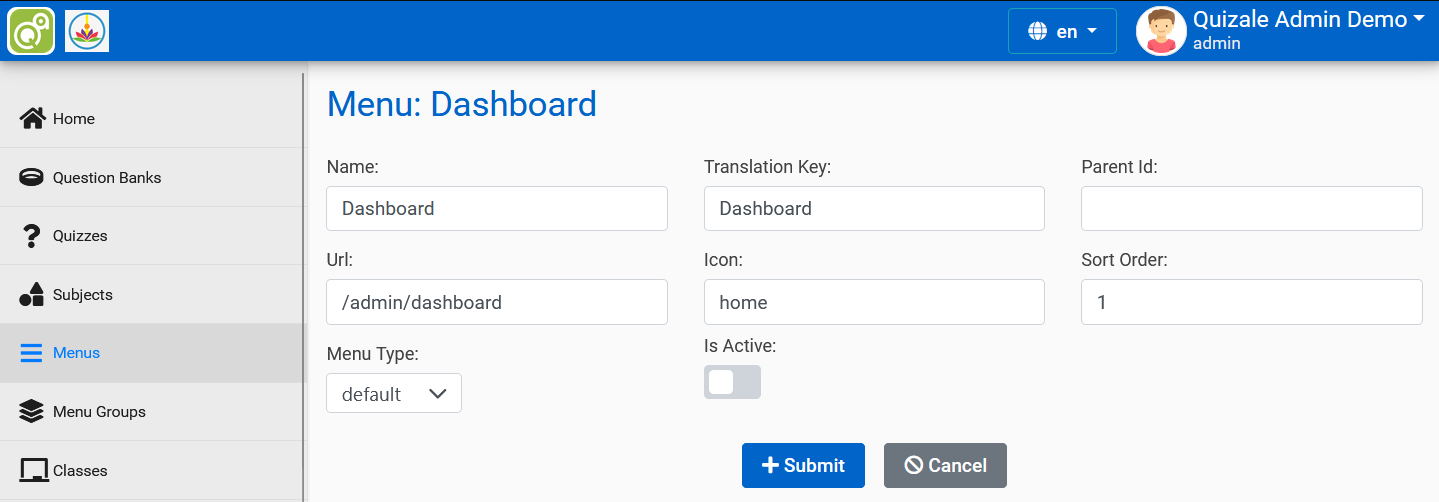The image size is (1439, 502).
Task: Toggle the Is Active switch
Action: (x=732, y=382)
